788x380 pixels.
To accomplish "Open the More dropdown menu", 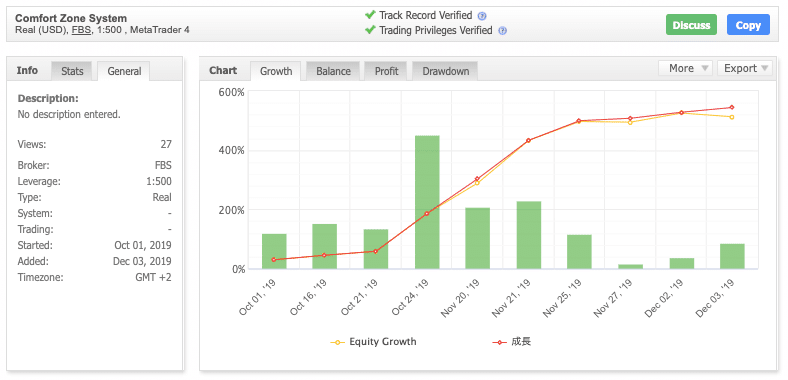I will (685, 68).
